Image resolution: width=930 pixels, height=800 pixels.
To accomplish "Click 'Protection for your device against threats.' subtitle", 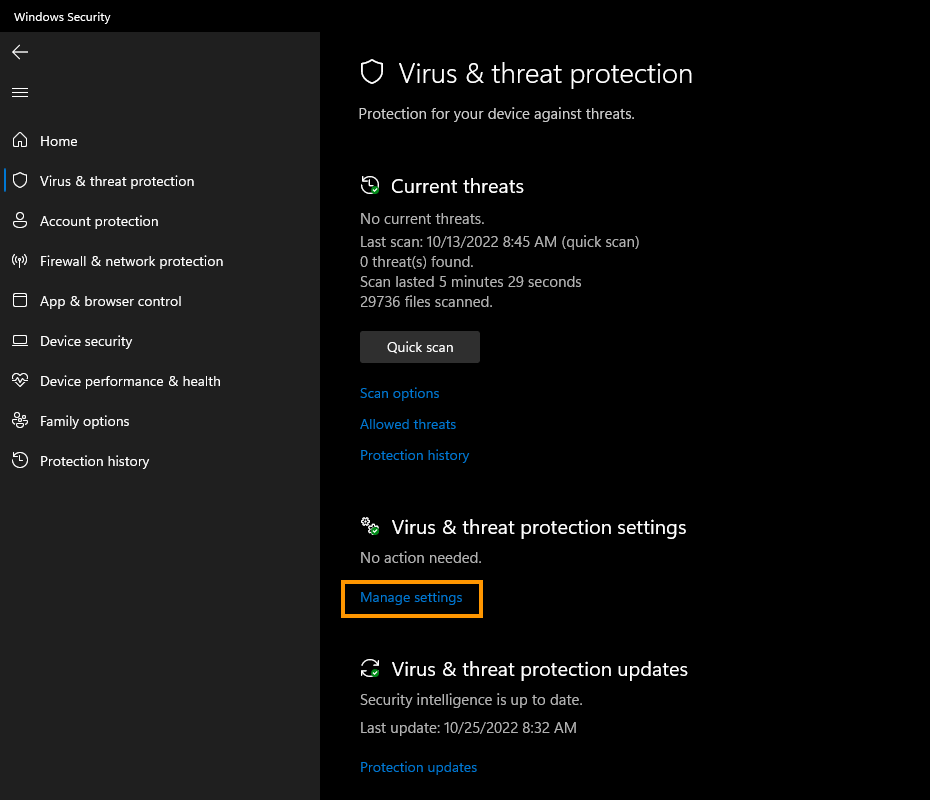I will (496, 114).
